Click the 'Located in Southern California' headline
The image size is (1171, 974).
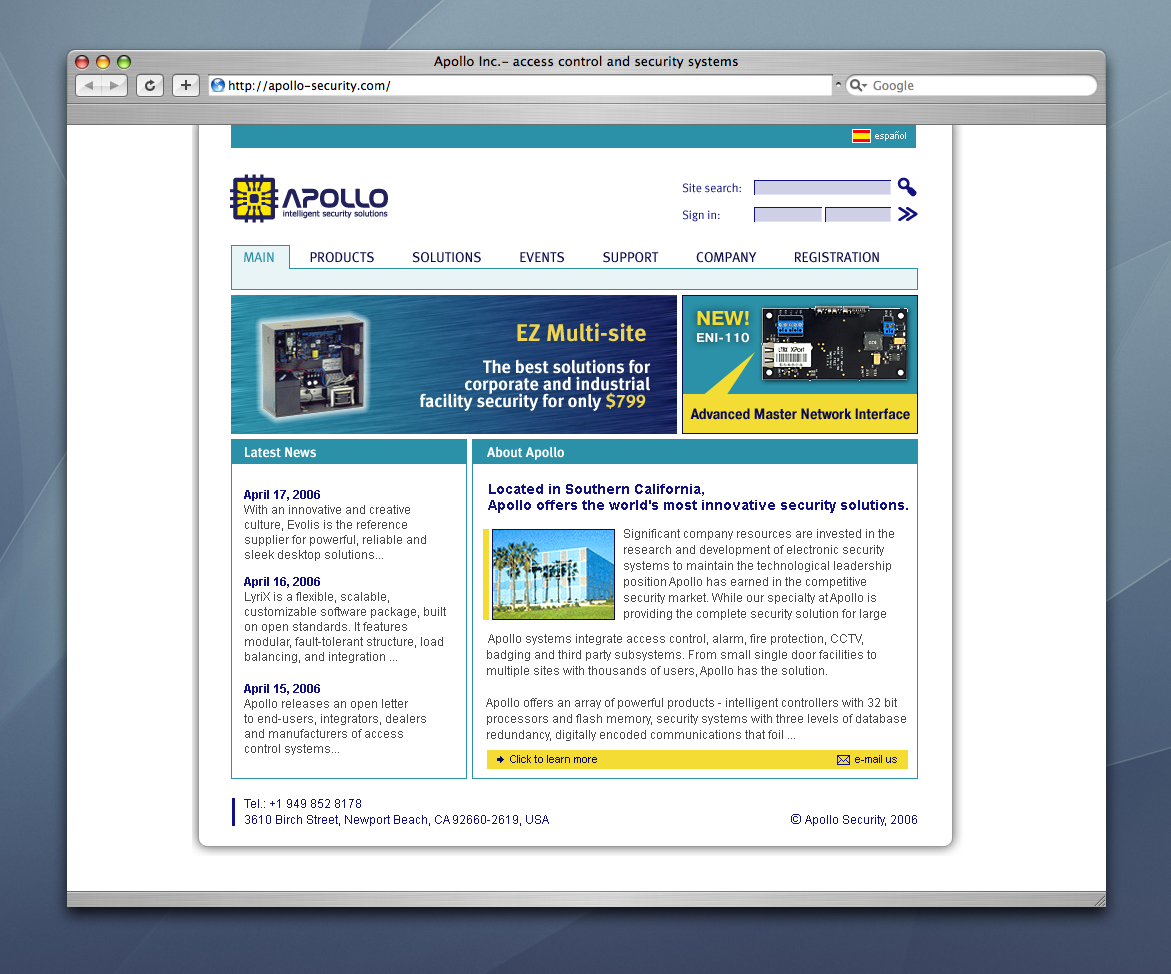point(596,489)
